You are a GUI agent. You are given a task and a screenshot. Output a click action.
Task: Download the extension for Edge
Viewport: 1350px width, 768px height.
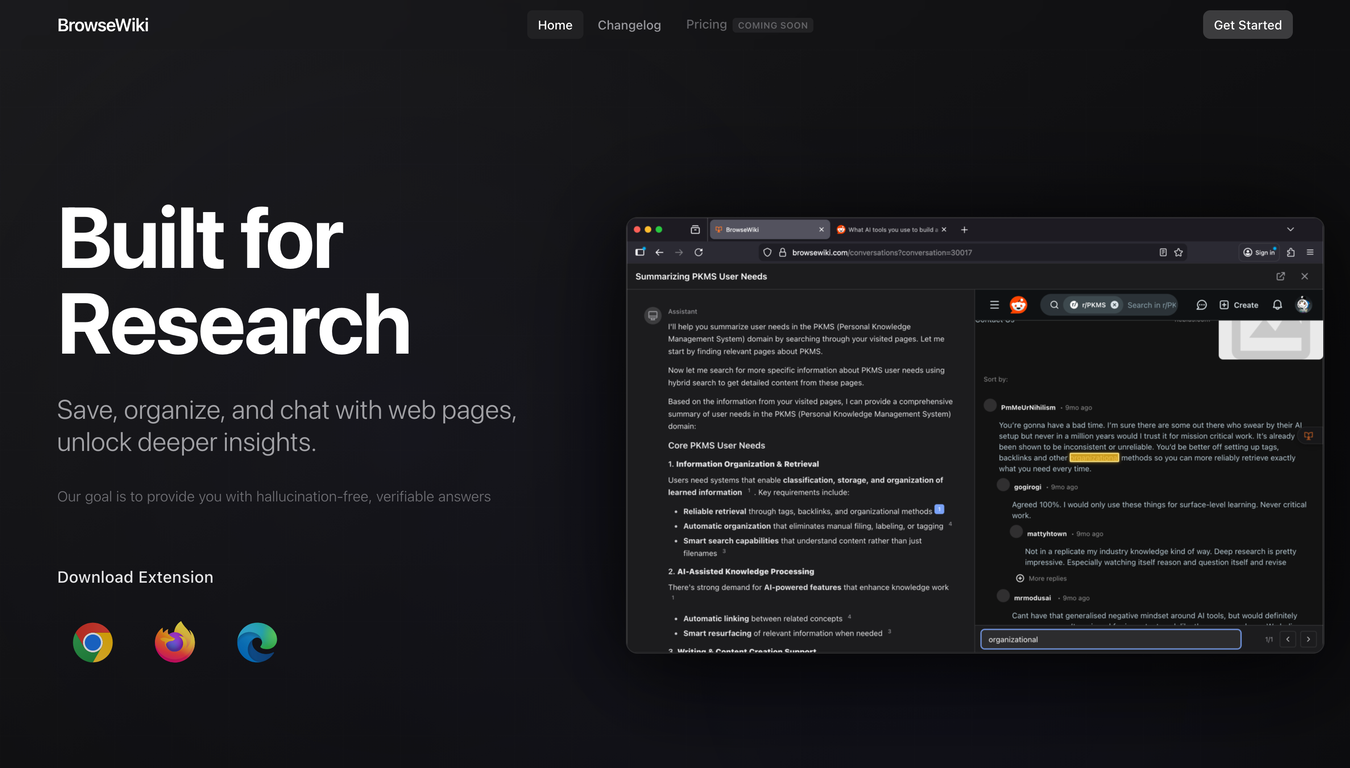[256, 642]
